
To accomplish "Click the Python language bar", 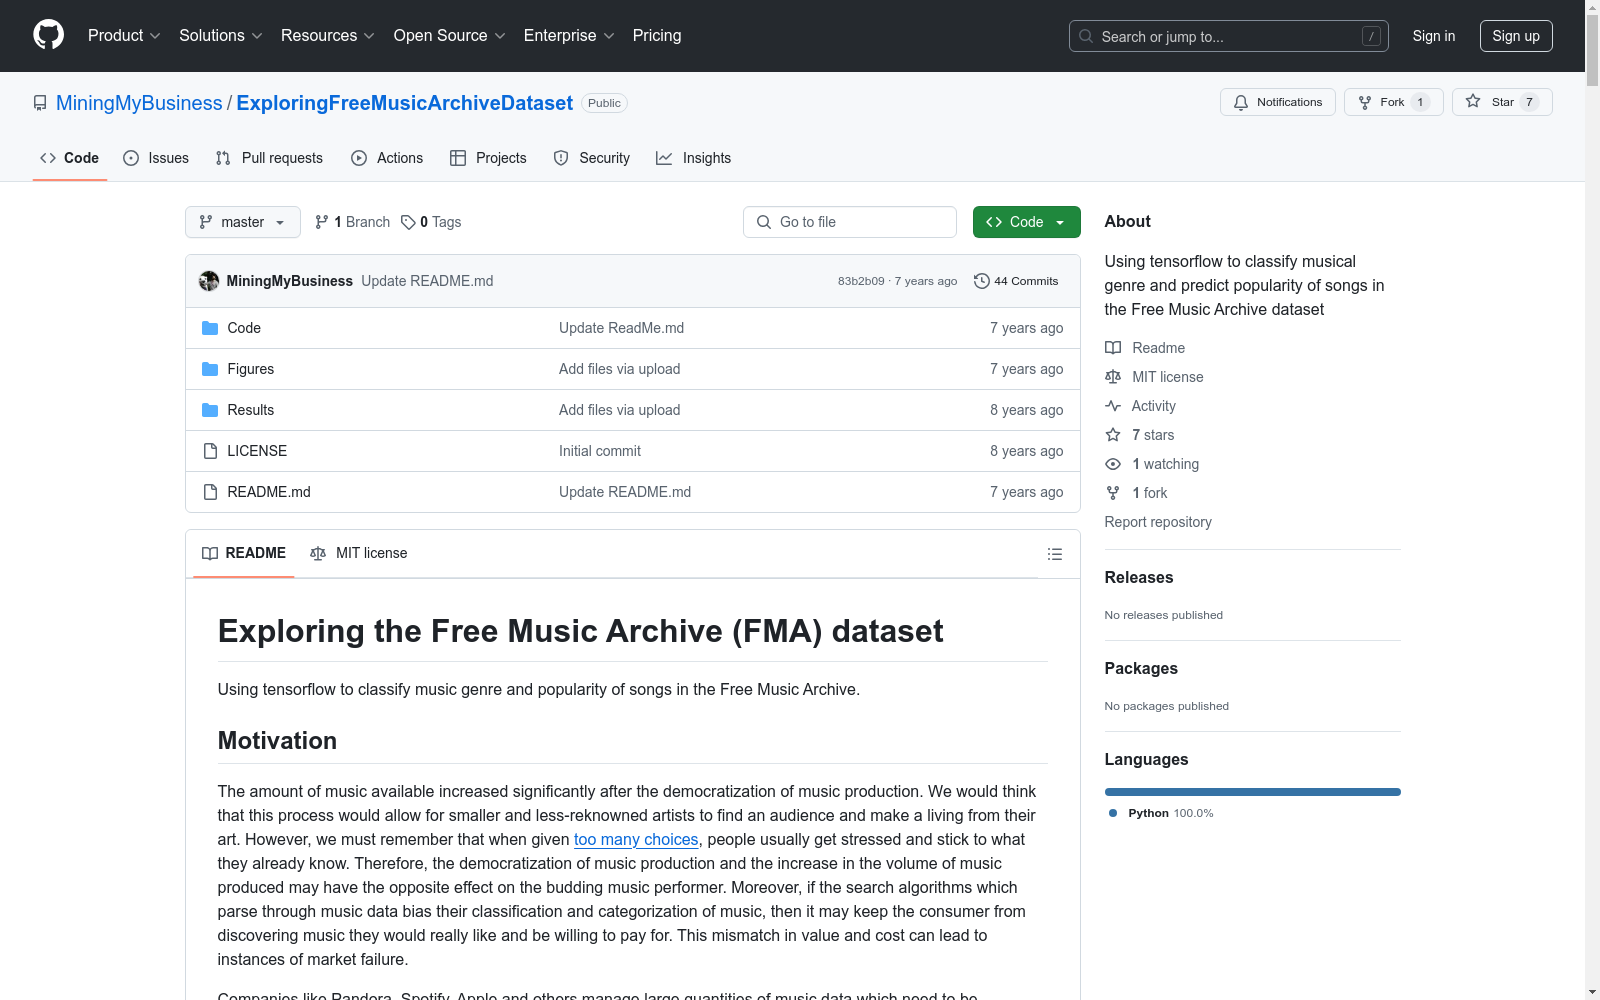I will pyautogui.click(x=1253, y=792).
